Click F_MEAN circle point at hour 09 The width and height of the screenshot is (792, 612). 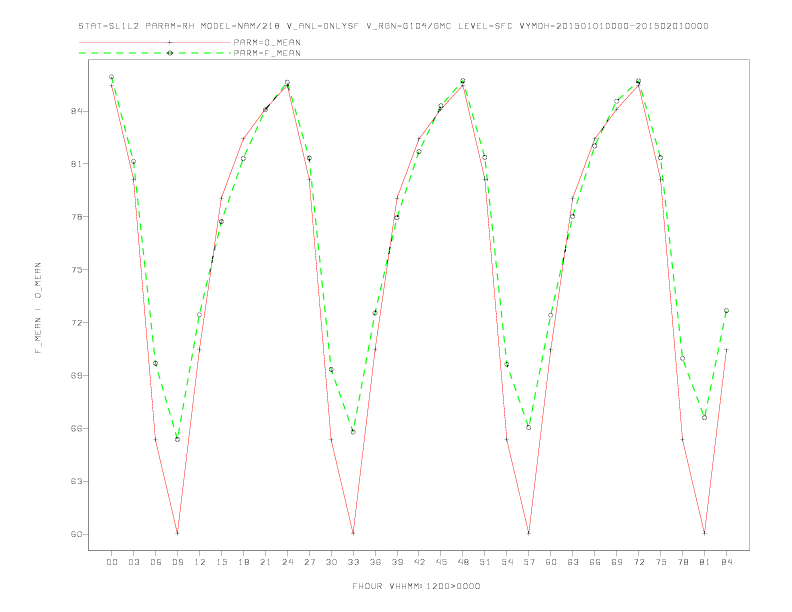(177, 439)
